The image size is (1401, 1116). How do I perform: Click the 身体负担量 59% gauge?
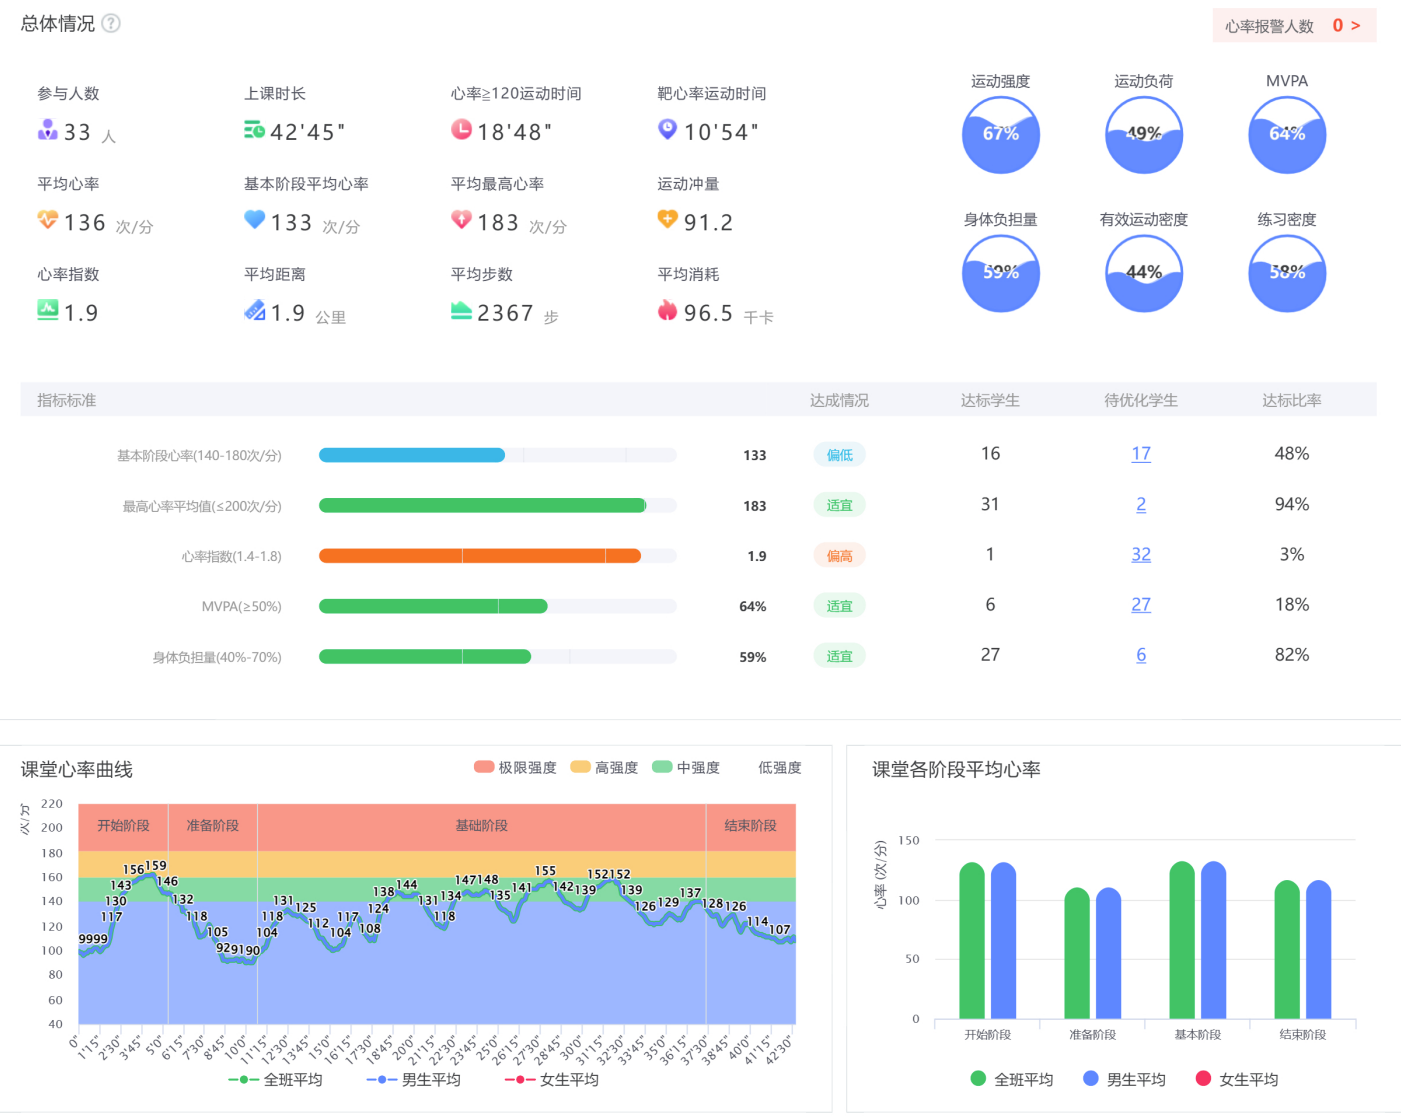click(1001, 273)
